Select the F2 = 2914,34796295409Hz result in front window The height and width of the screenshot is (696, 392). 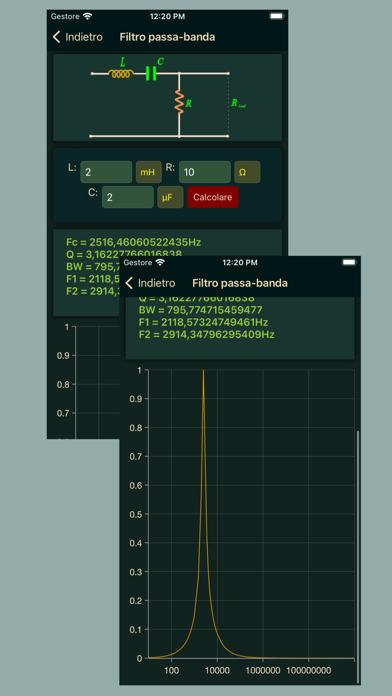[206, 334]
